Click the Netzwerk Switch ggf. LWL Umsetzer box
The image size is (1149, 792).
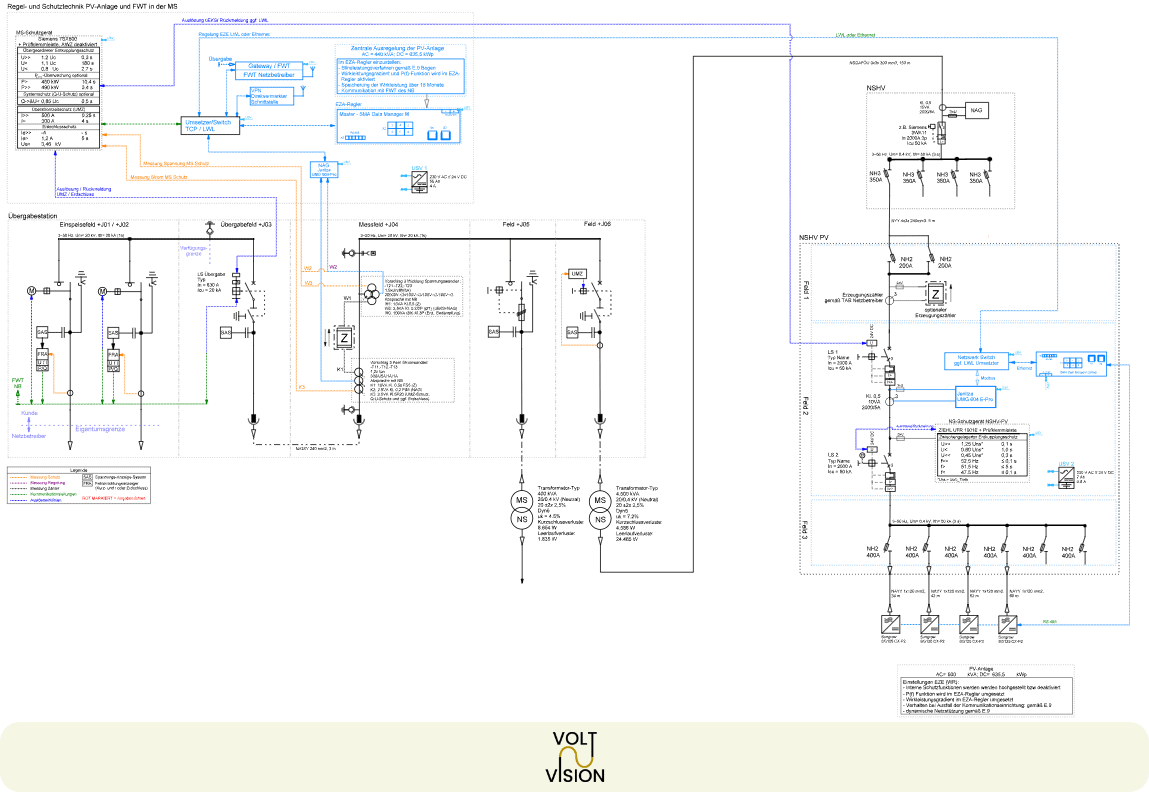click(x=978, y=360)
